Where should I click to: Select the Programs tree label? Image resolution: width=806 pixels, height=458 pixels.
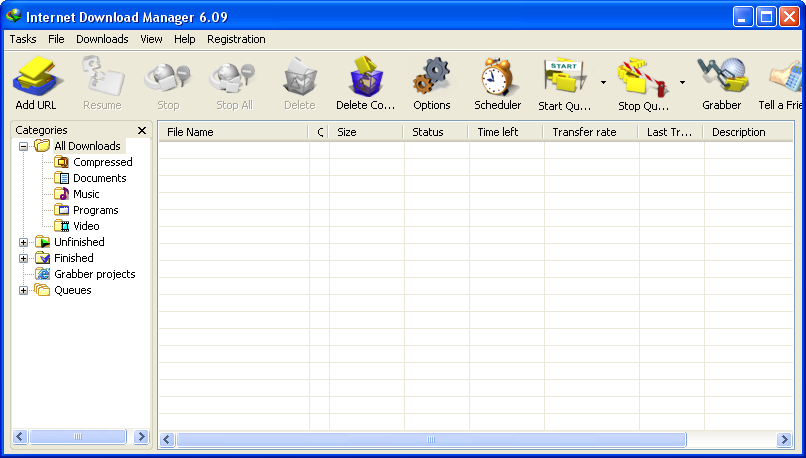point(96,210)
